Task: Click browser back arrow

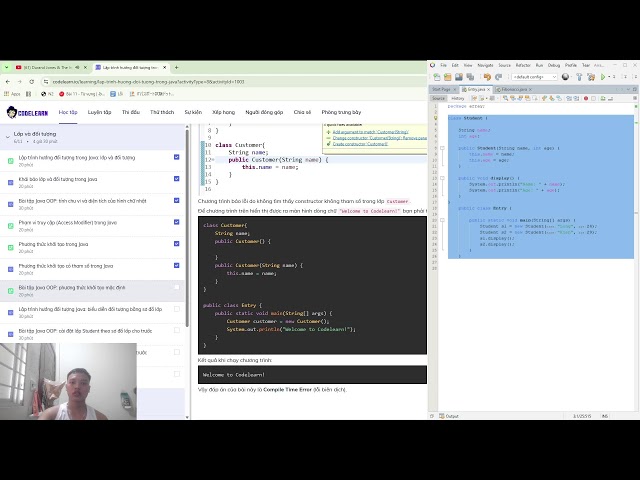Action: pyautogui.click(x=8, y=82)
